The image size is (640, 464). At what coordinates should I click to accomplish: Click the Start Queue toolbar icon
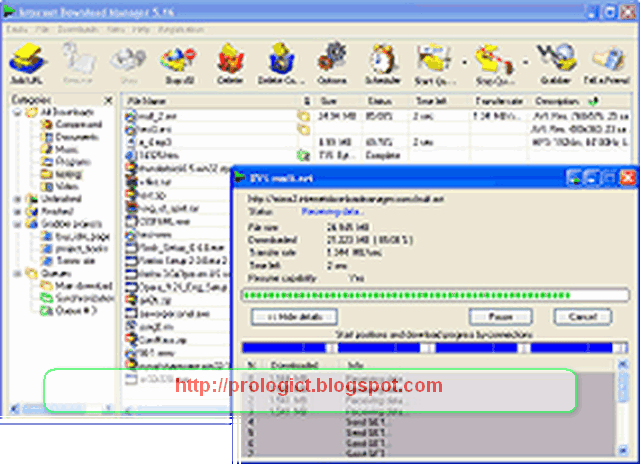(434, 64)
